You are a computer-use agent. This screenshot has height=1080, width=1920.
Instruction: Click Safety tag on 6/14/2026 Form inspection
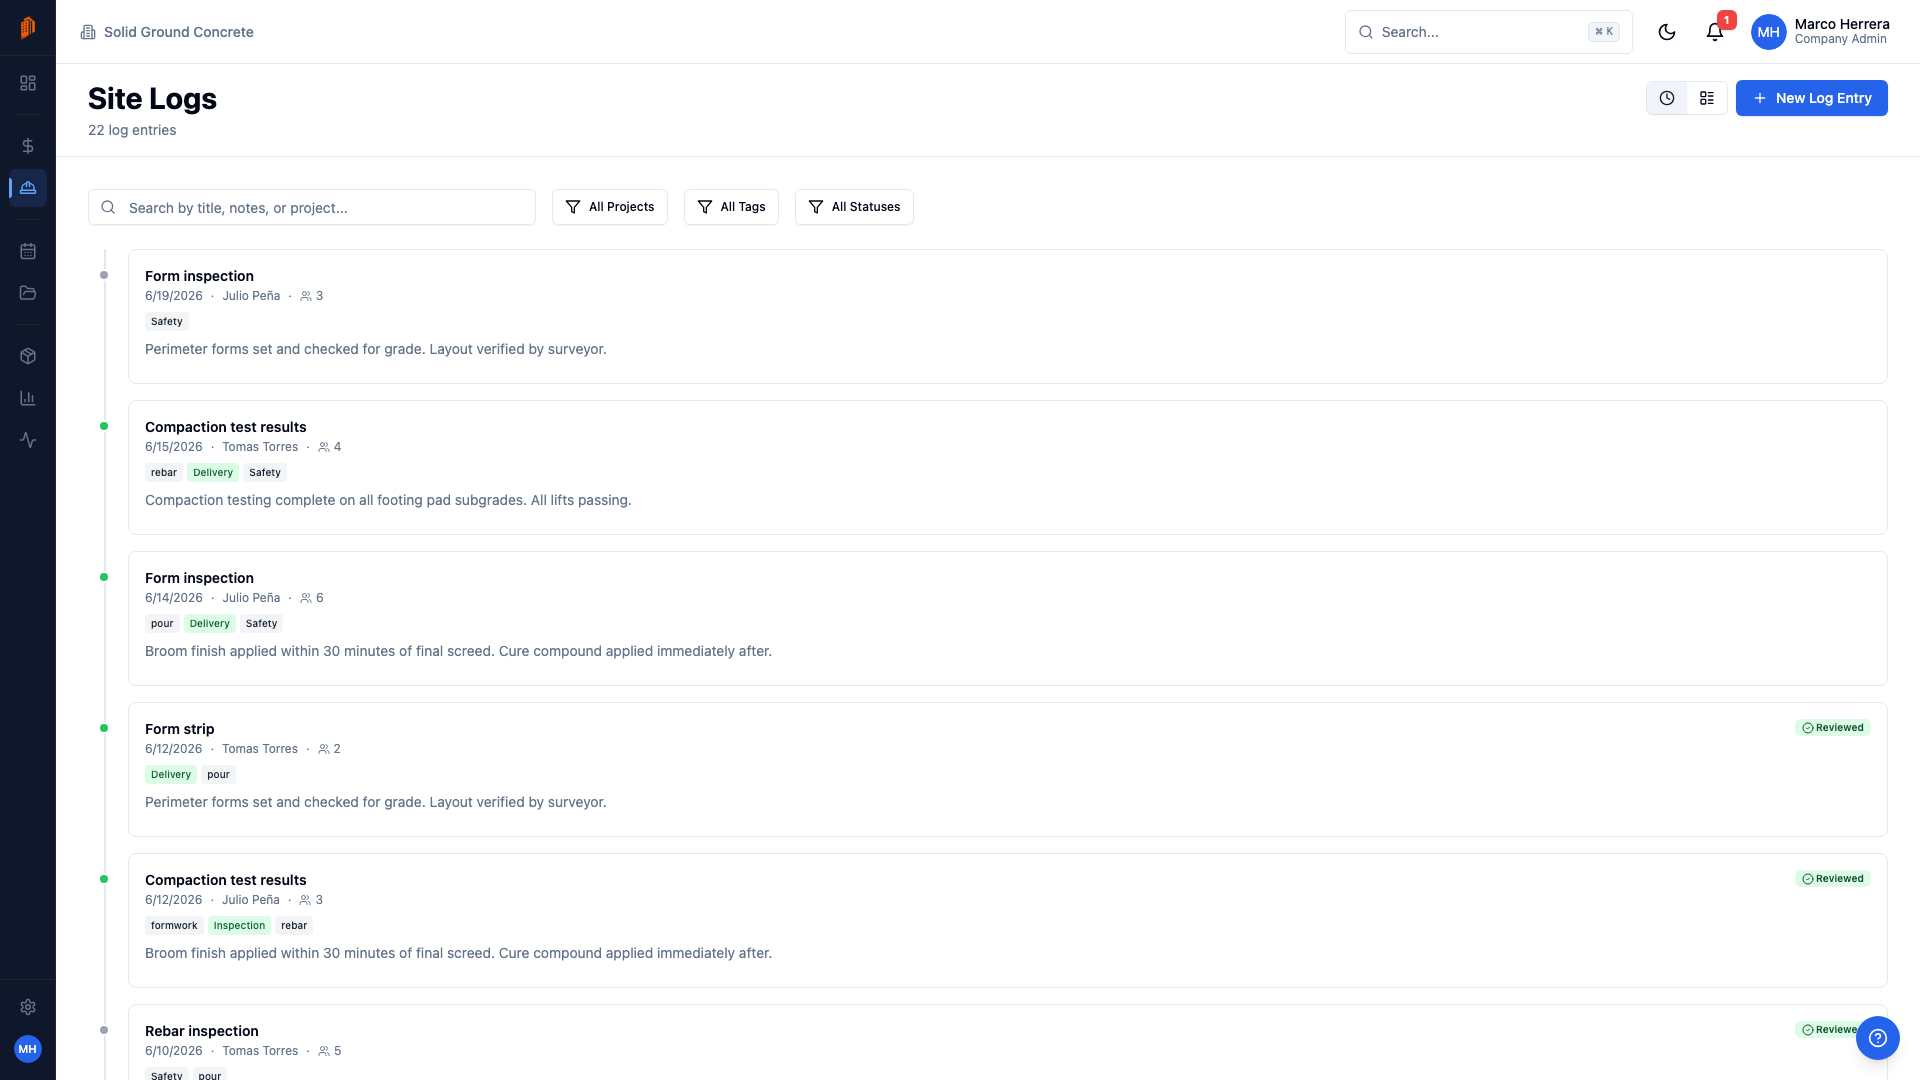point(262,623)
